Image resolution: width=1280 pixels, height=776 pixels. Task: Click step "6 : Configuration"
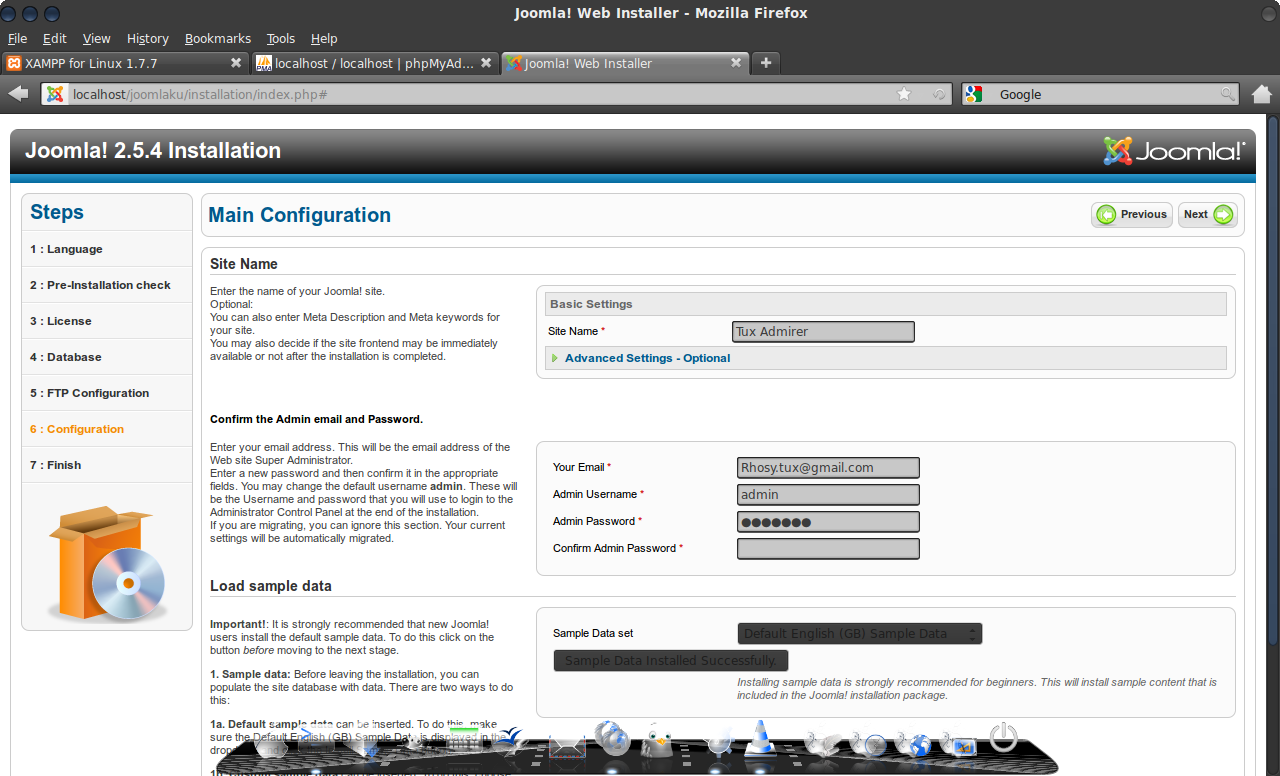pos(77,429)
